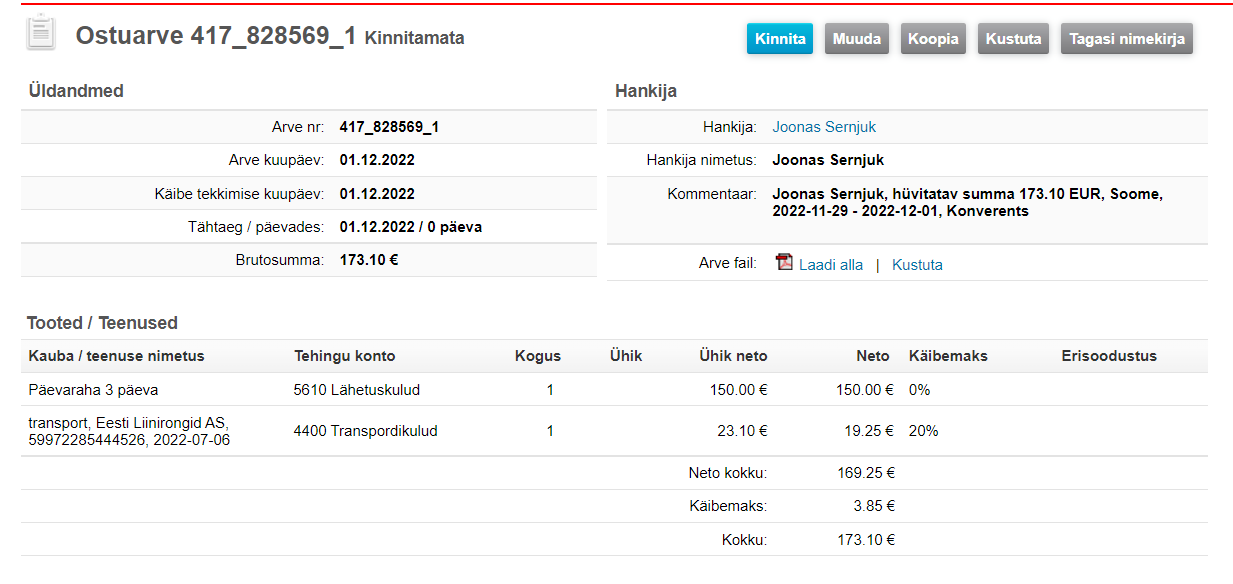The image size is (1233, 584).
Task: Select the heading Ostuarve 417_828569_1
Action: pyautogui.click(x=216, y=36)
